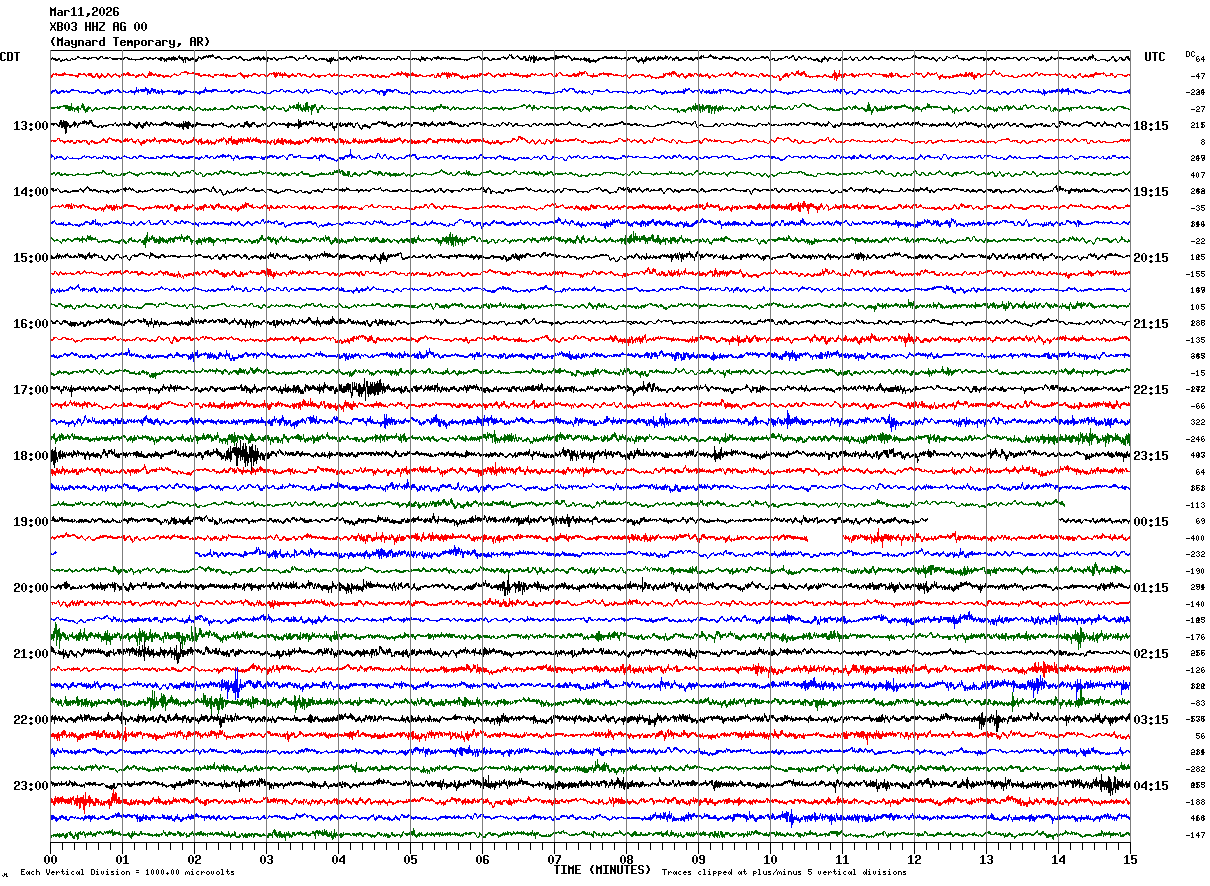Click minute tick label 12 on the axis
The image size is (1210, 886).
914,859
